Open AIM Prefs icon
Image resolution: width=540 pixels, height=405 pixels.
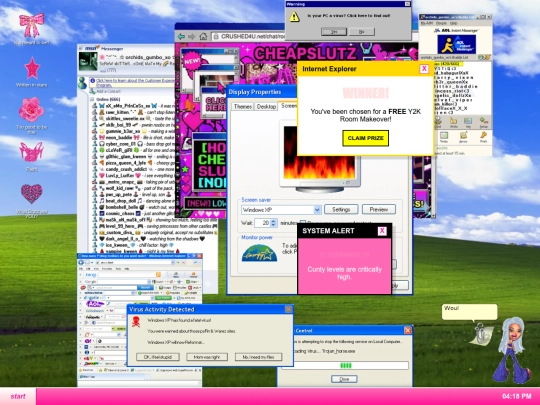[x=484, y=137]
